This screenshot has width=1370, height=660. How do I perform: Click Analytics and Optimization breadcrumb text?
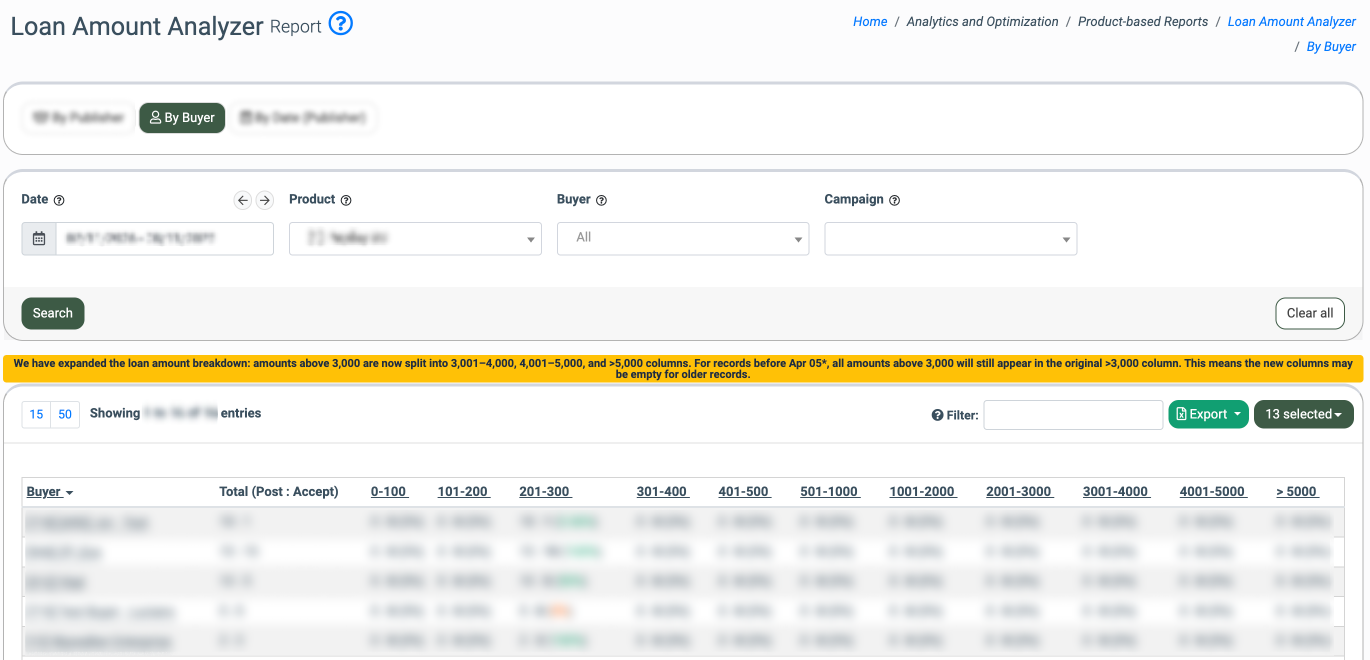click(x=982, y=22)
